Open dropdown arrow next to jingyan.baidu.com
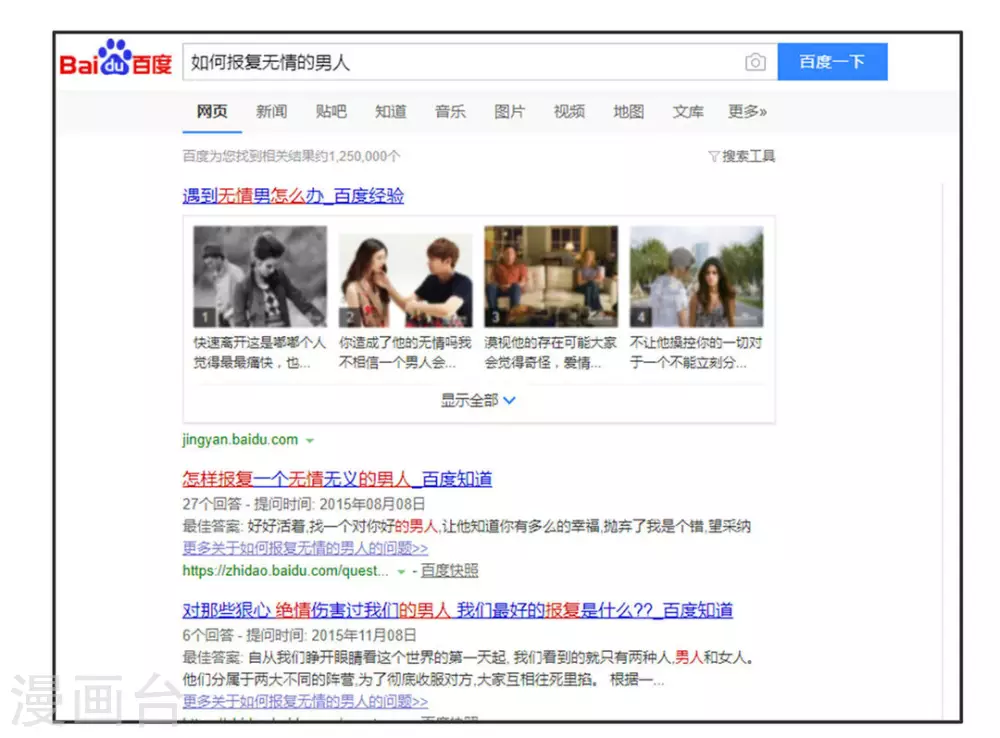The width and height of the screenshot is (1000, 738). (x=310, y=441)
